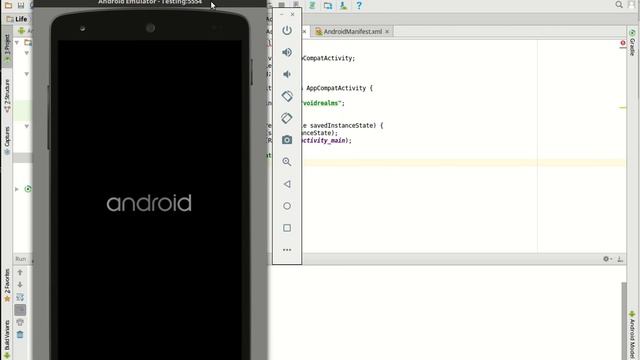640x360 pixels.
Task: Raise the emulator volume with the volume-up icon
Action: coord(287,52)
